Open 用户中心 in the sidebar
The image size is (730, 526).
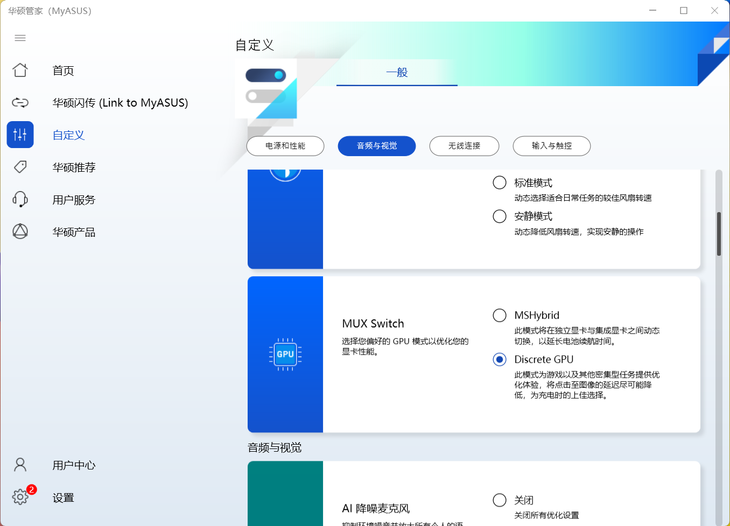pos(74,465)
